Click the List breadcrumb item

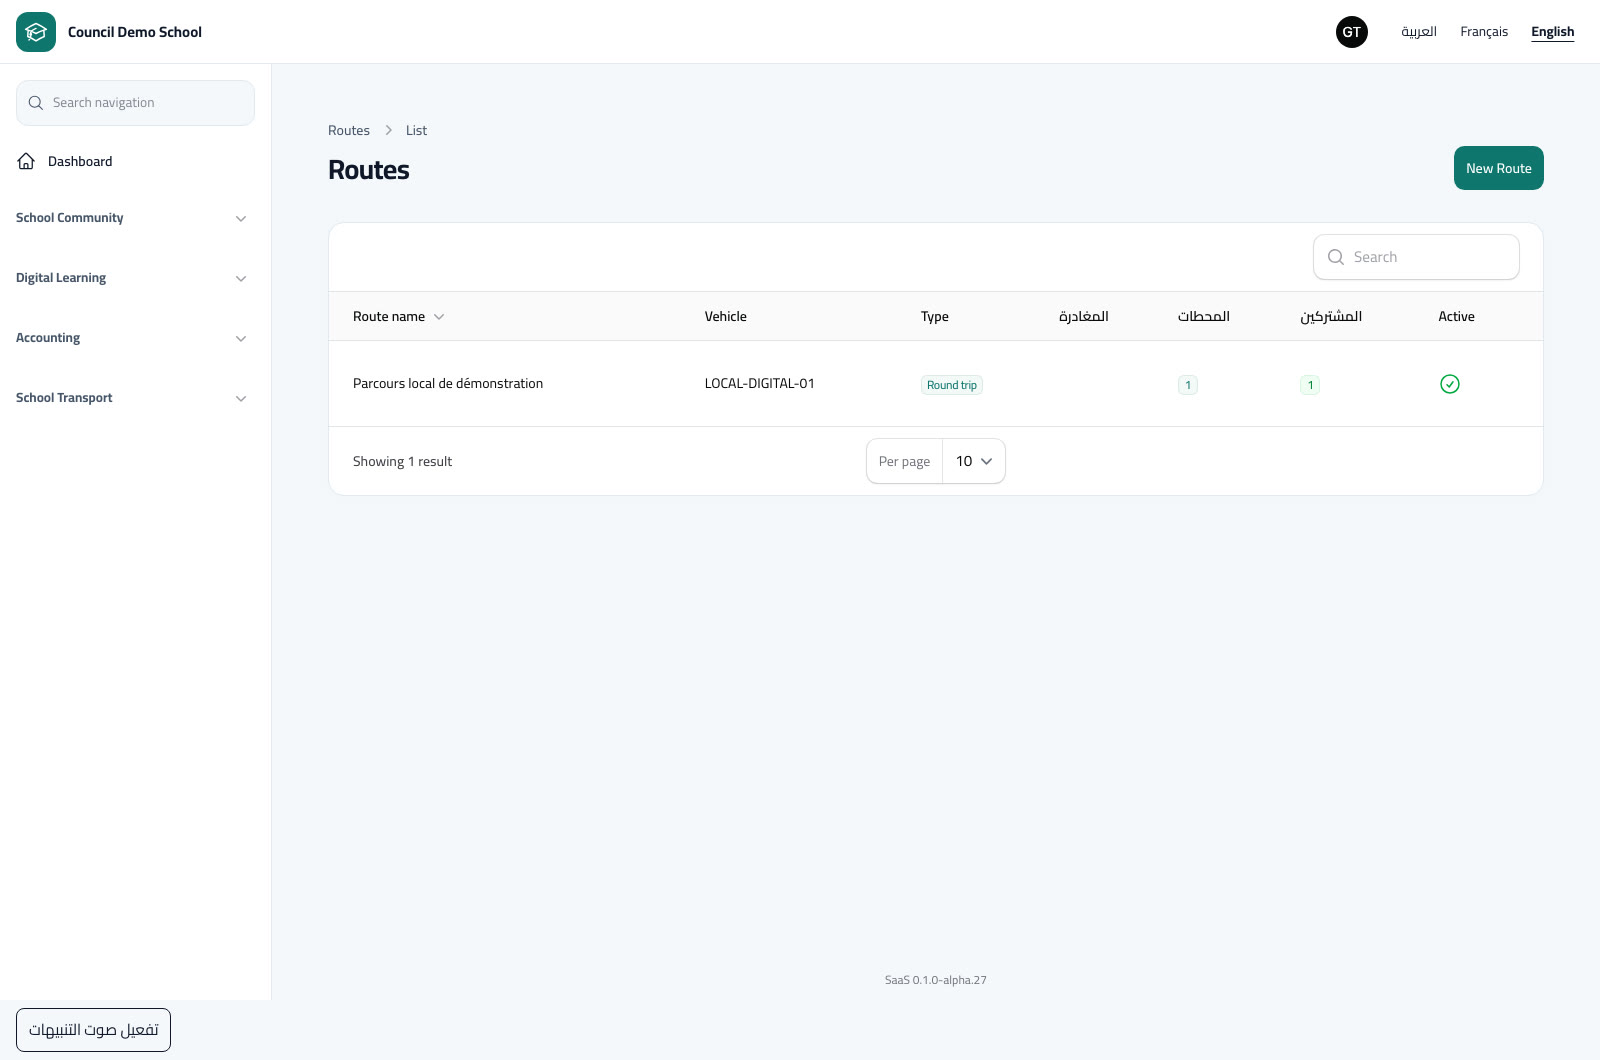click(416, 130)
